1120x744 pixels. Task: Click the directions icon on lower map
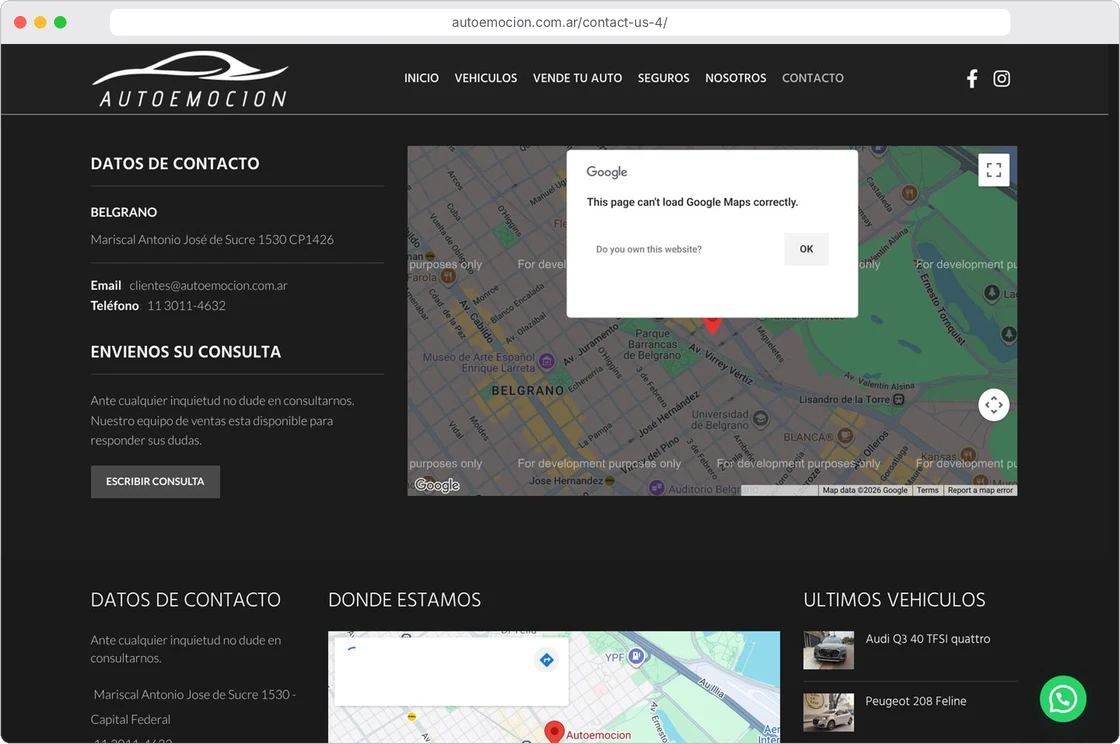click(546, 660)
